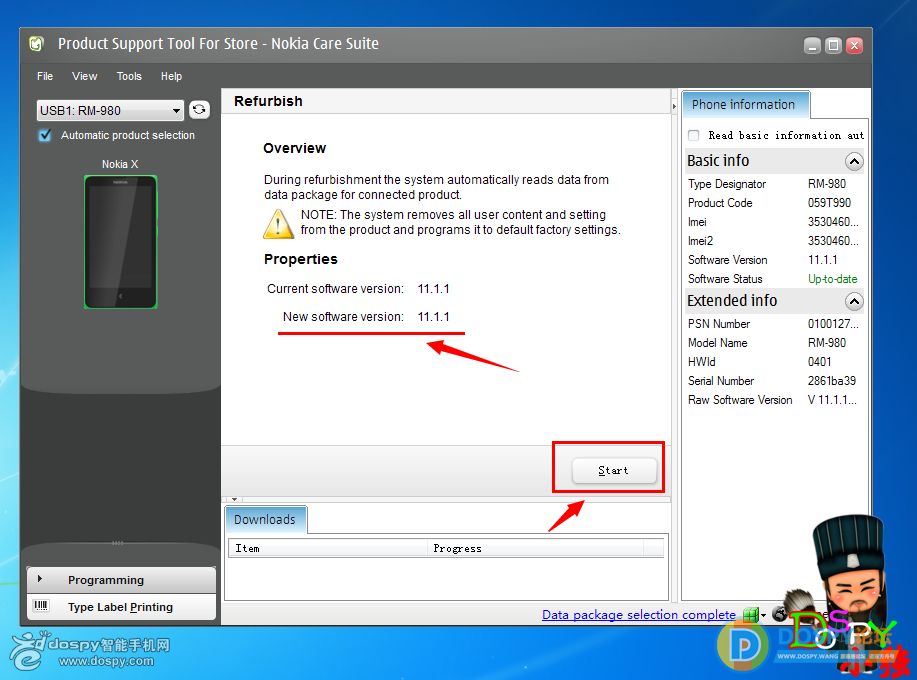The image size is (917, 680).
Task: Open the Tools menu
Action: (x=129, y=76)
